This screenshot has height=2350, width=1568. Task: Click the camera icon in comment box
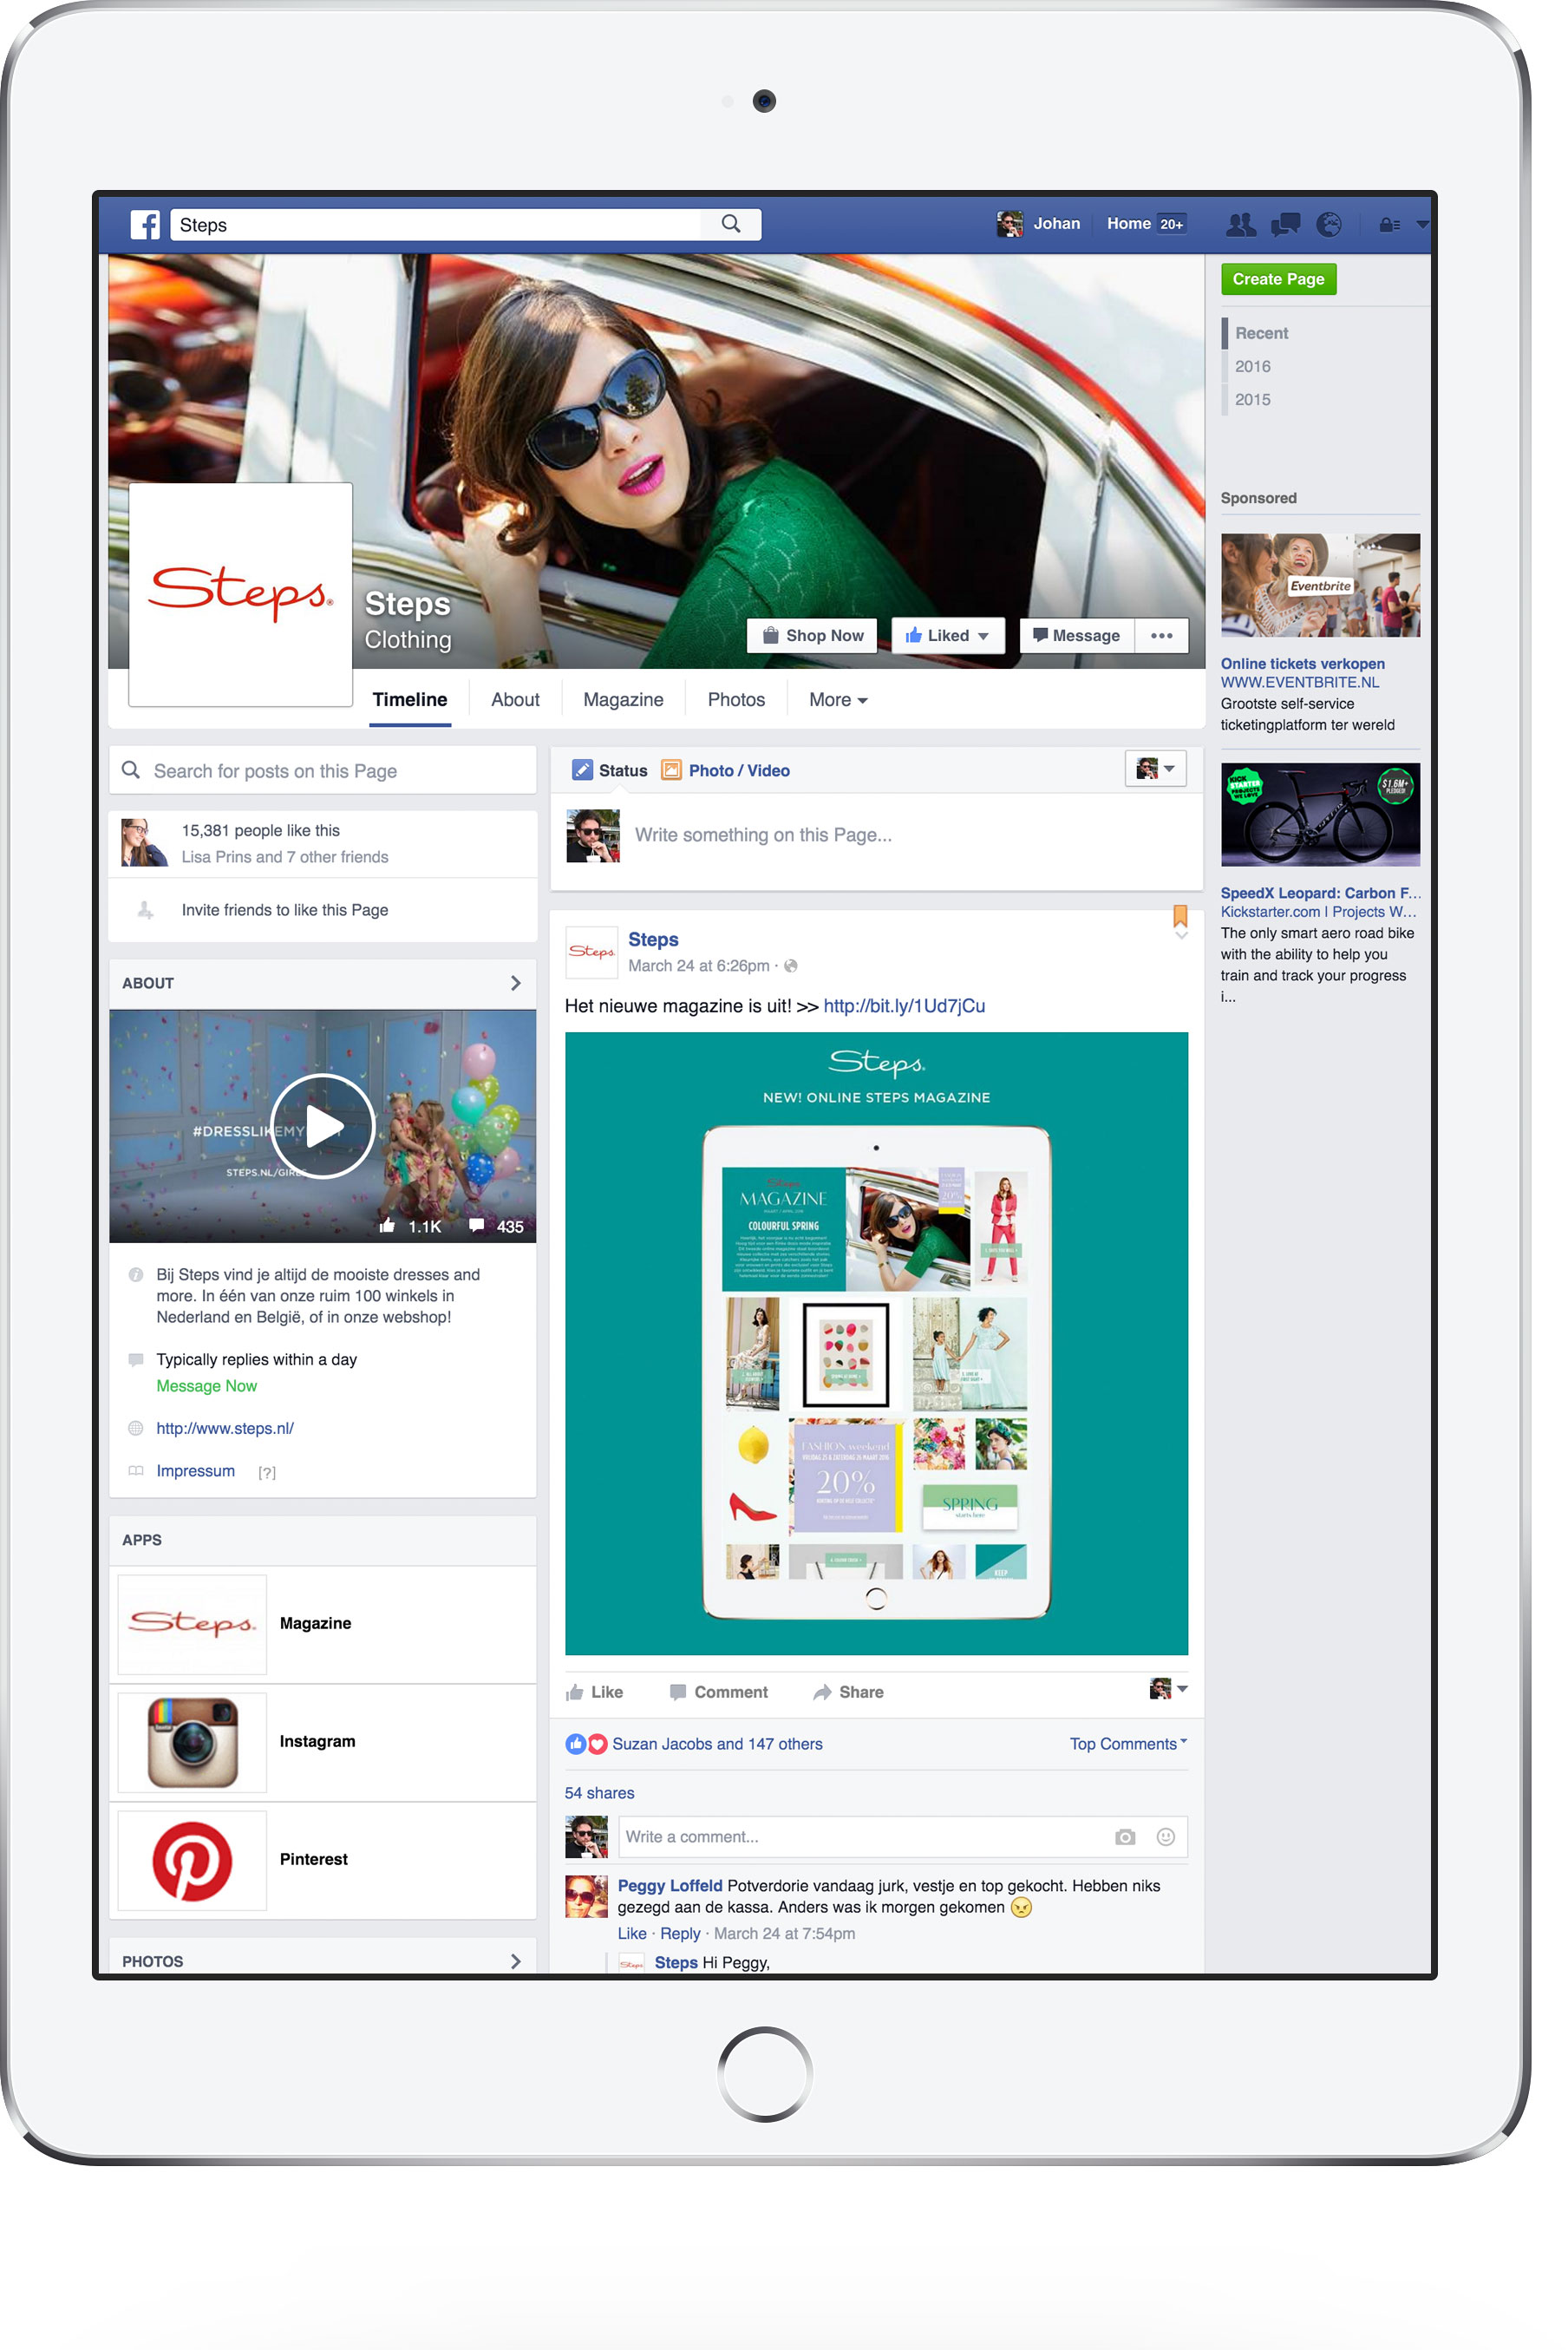coord(1125,1837)
